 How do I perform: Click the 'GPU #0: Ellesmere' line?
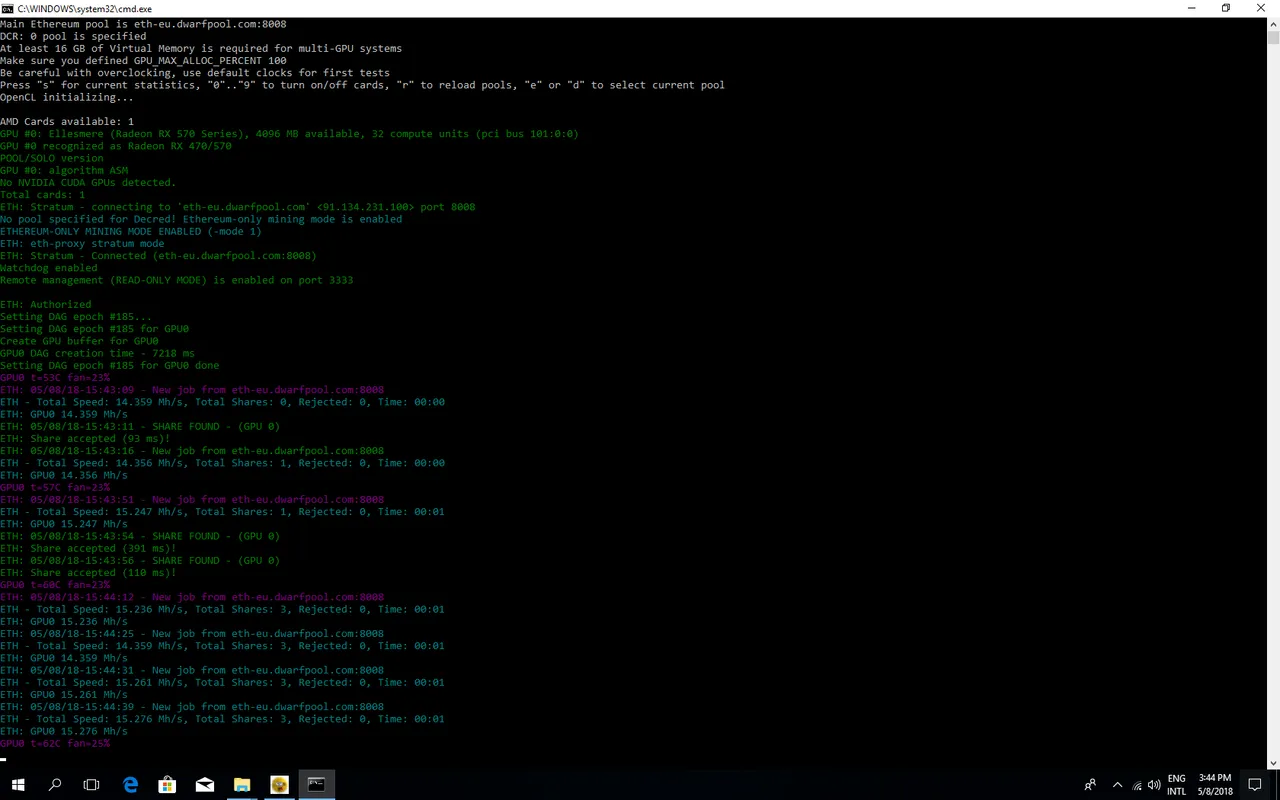click(289, 134)
